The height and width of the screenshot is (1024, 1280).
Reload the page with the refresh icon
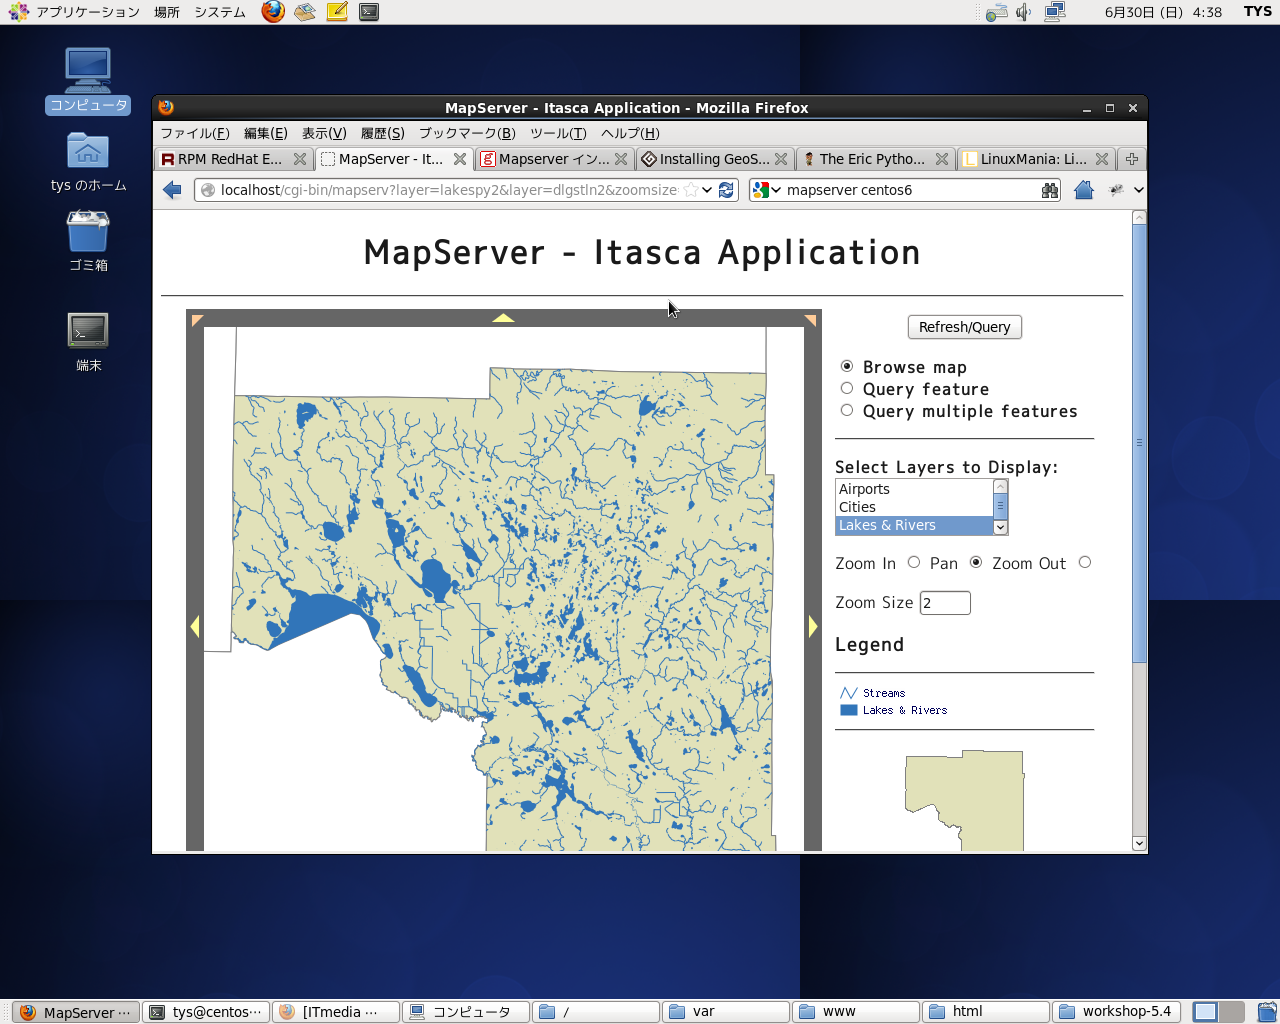pos(727,190)
